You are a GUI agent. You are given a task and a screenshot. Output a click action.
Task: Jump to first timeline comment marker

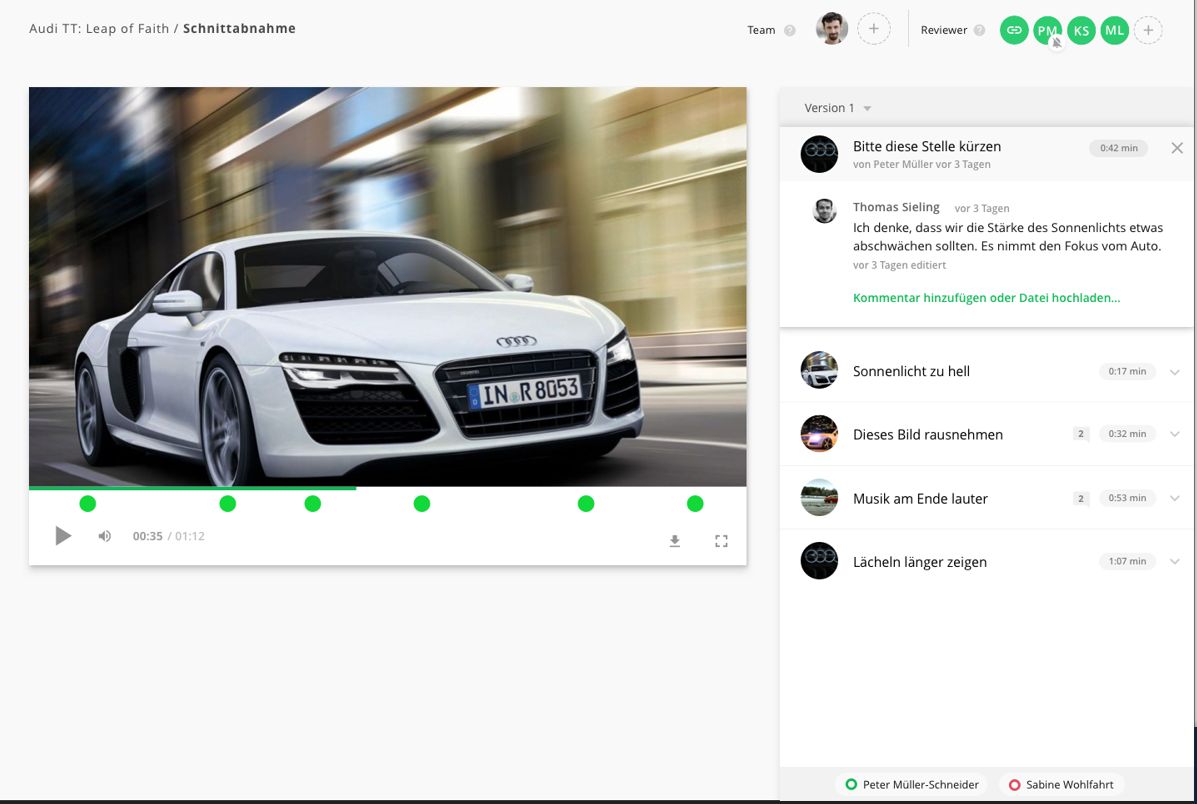88,504
